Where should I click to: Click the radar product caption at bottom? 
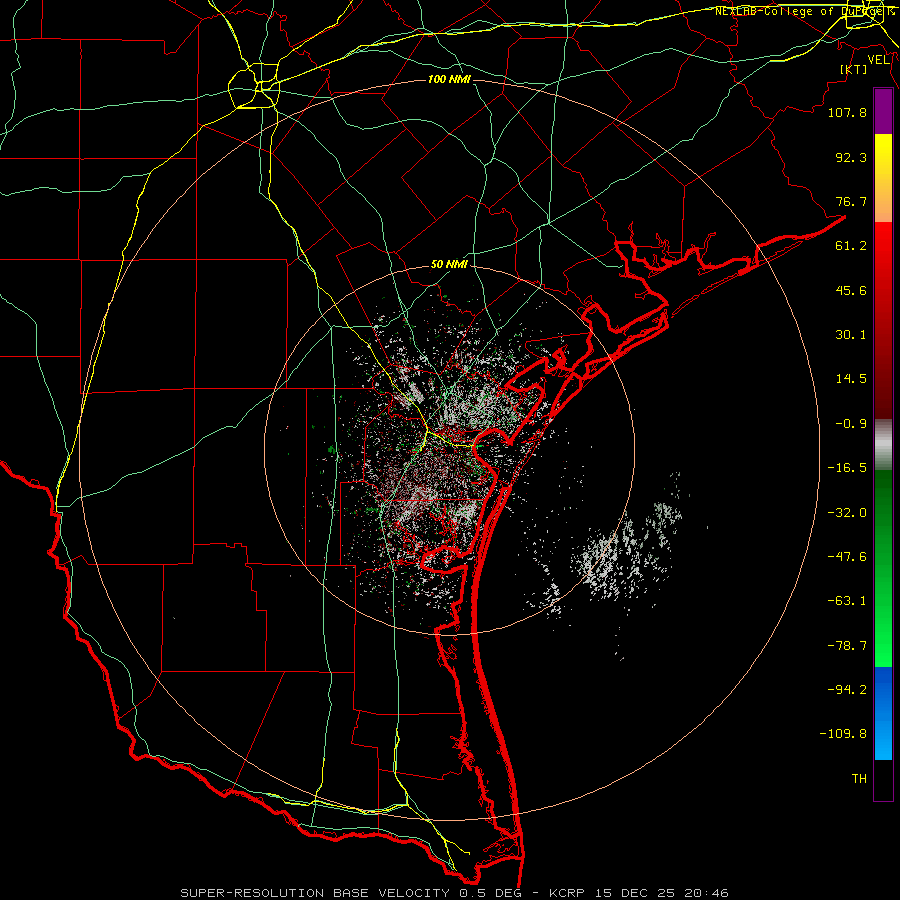(x=455, y=893)
